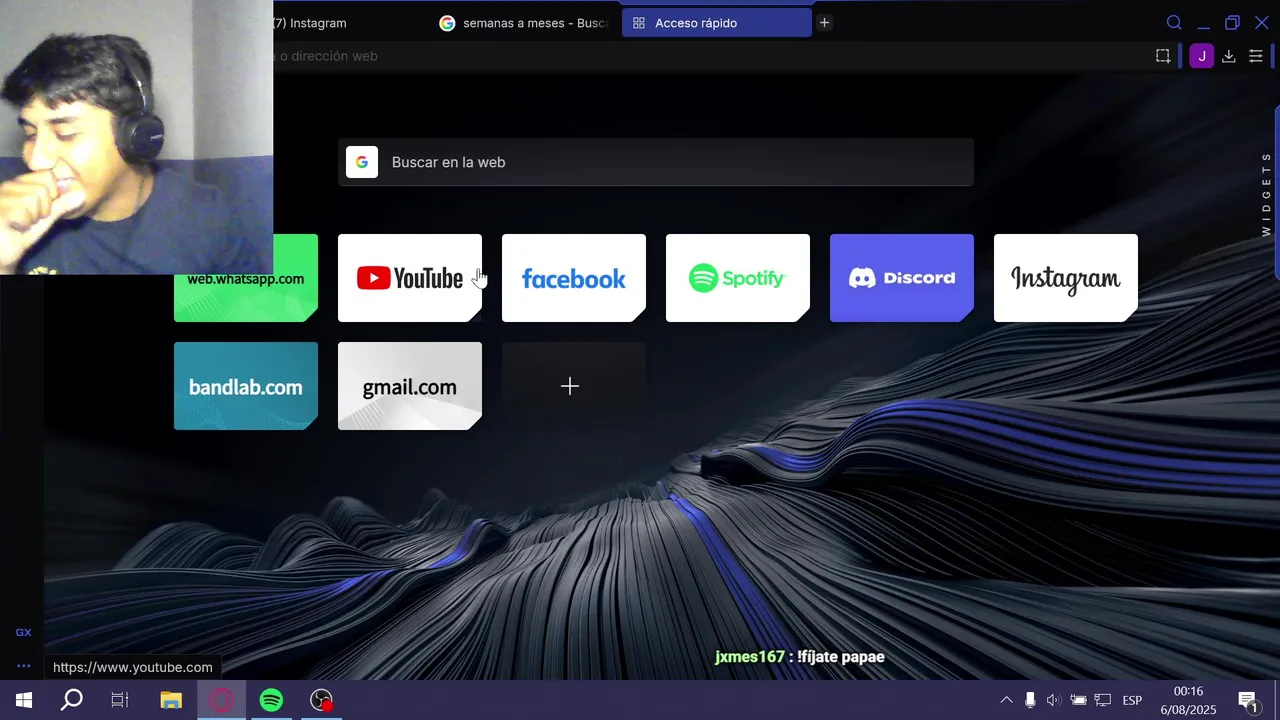
Task: Open the Instagram speed dial tile
Action: click(x=1066, y=278)
